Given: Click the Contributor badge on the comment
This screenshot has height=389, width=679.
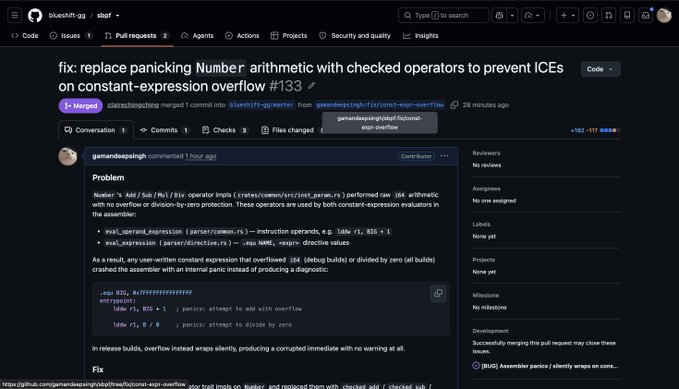Looking at the screenshot, I should click(x=416, y=156).
